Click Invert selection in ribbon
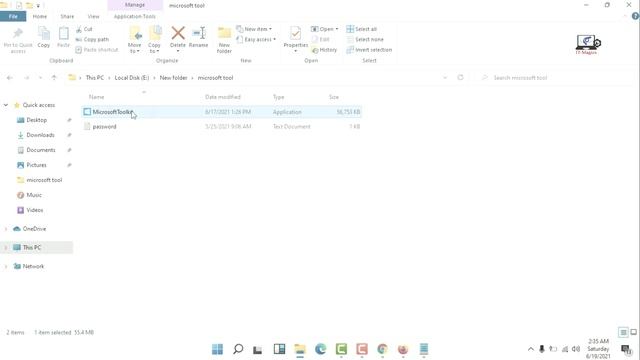The image size is (640, 360). (x=369, y=50)
